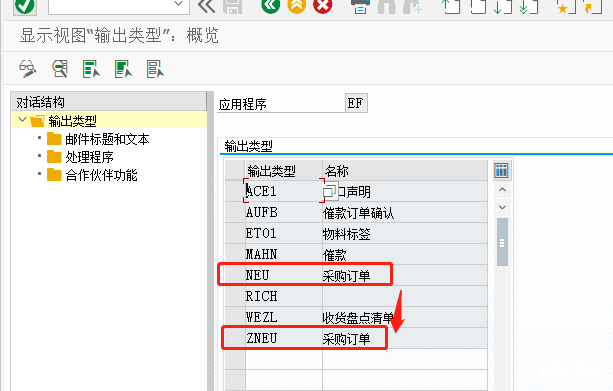
Task: Collapse the command field with double chevron
Action: (206, 5)
